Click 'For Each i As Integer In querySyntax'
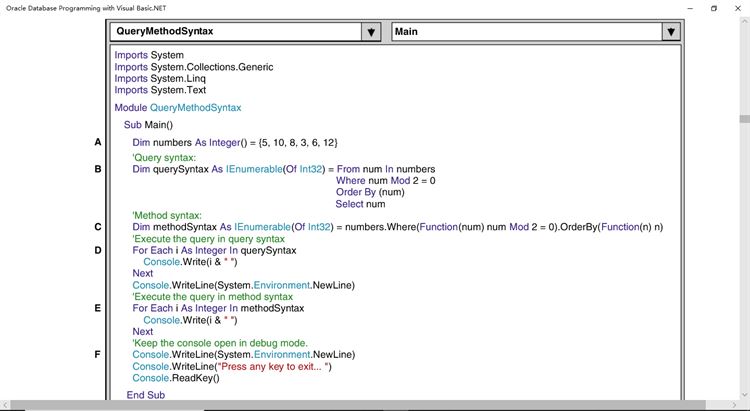The image size is (750, 411). [x=214, y=250]
